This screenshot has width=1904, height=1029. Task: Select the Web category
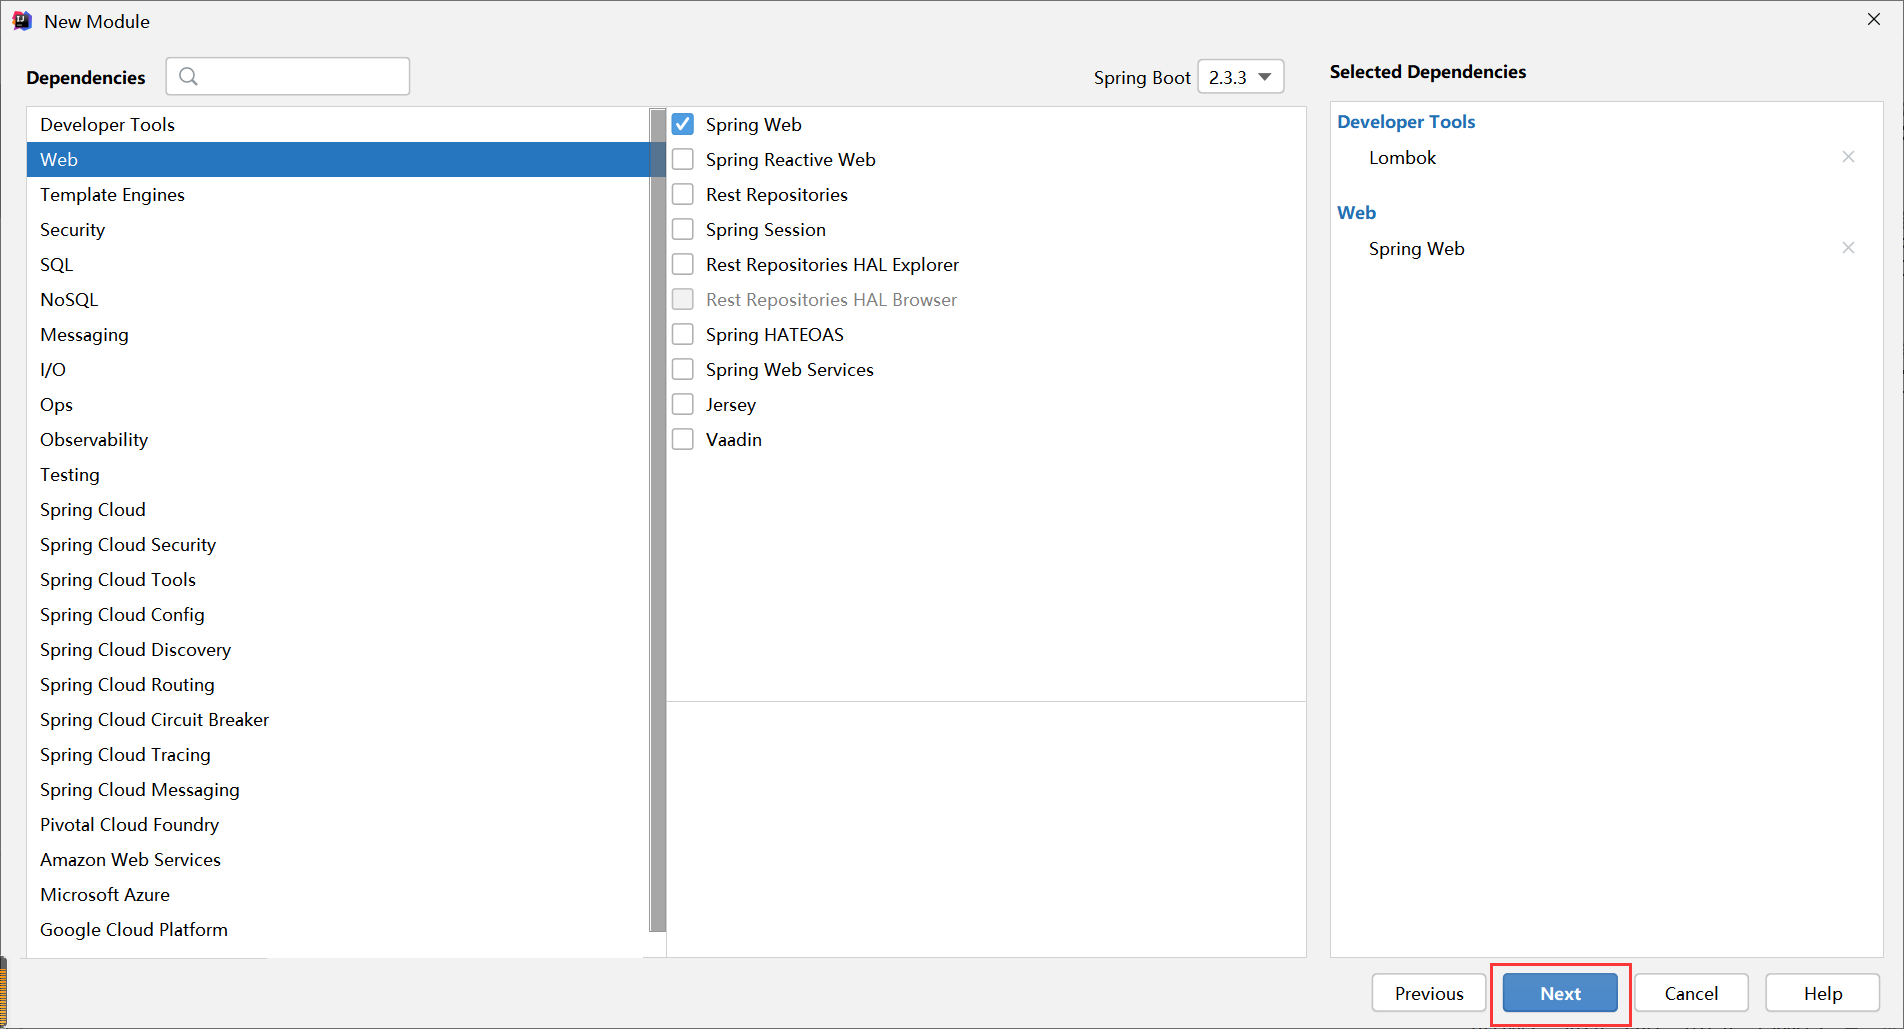click(x=338, y=159)
